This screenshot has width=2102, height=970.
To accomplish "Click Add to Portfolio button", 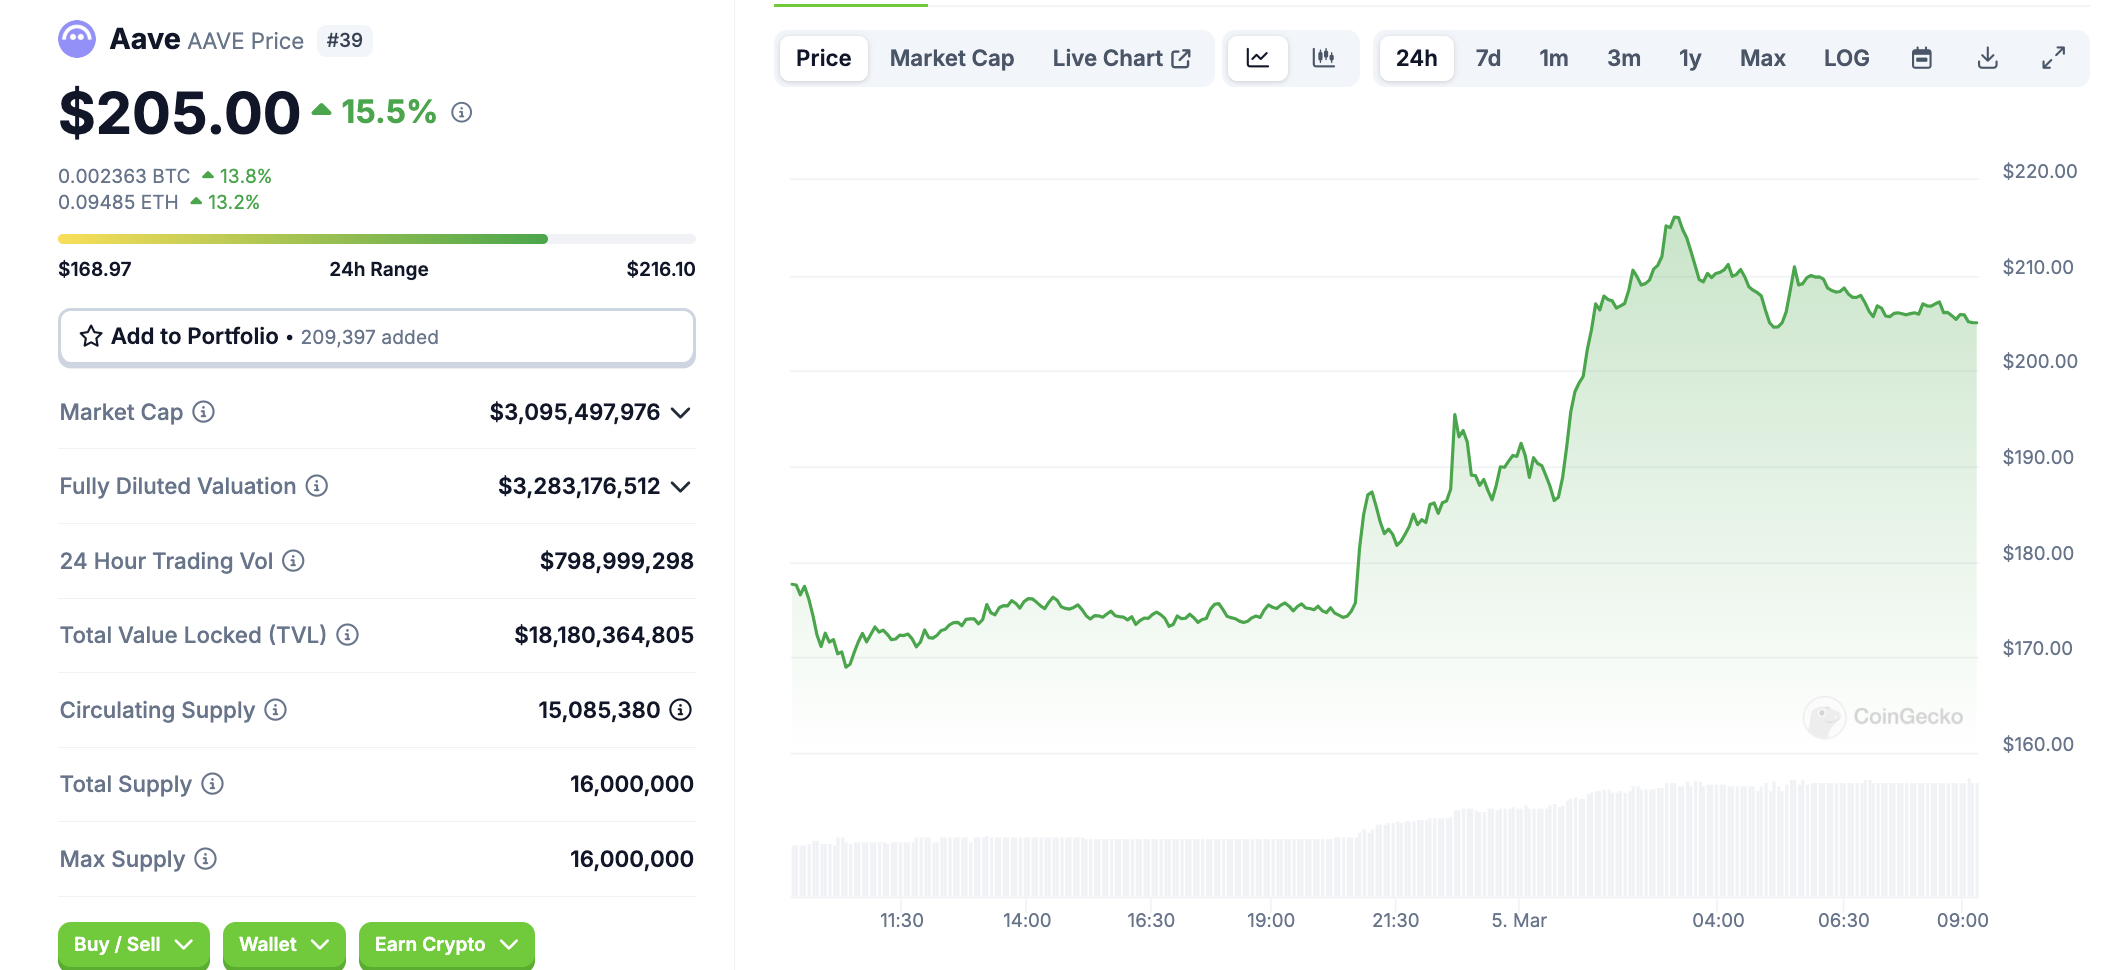I will (376, 337).
